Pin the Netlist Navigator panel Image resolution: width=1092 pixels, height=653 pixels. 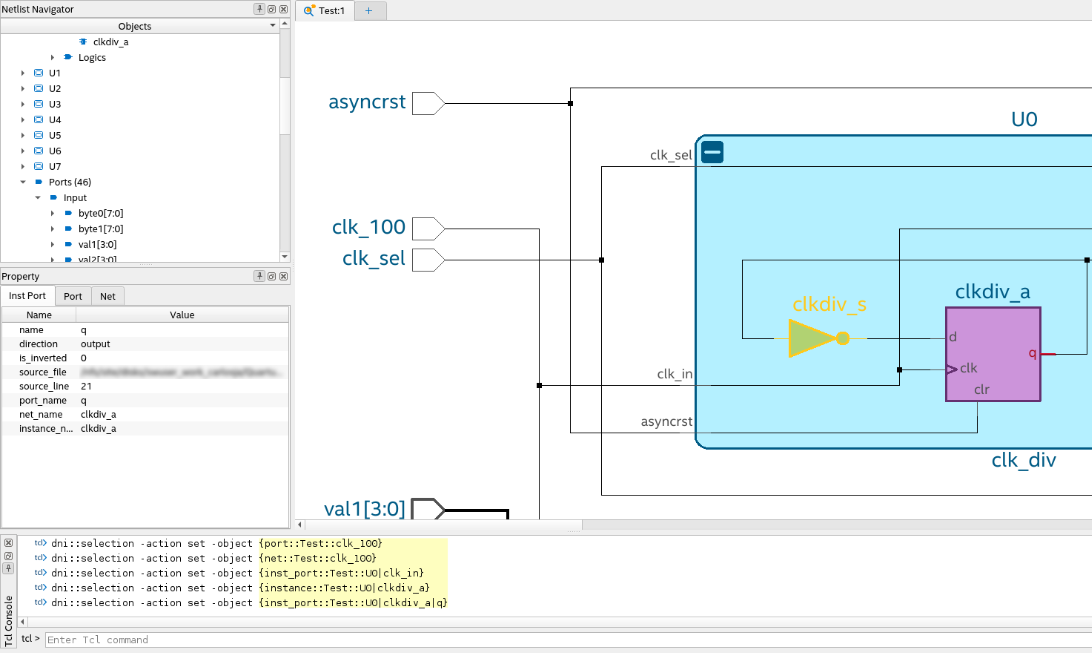point(259,9)
